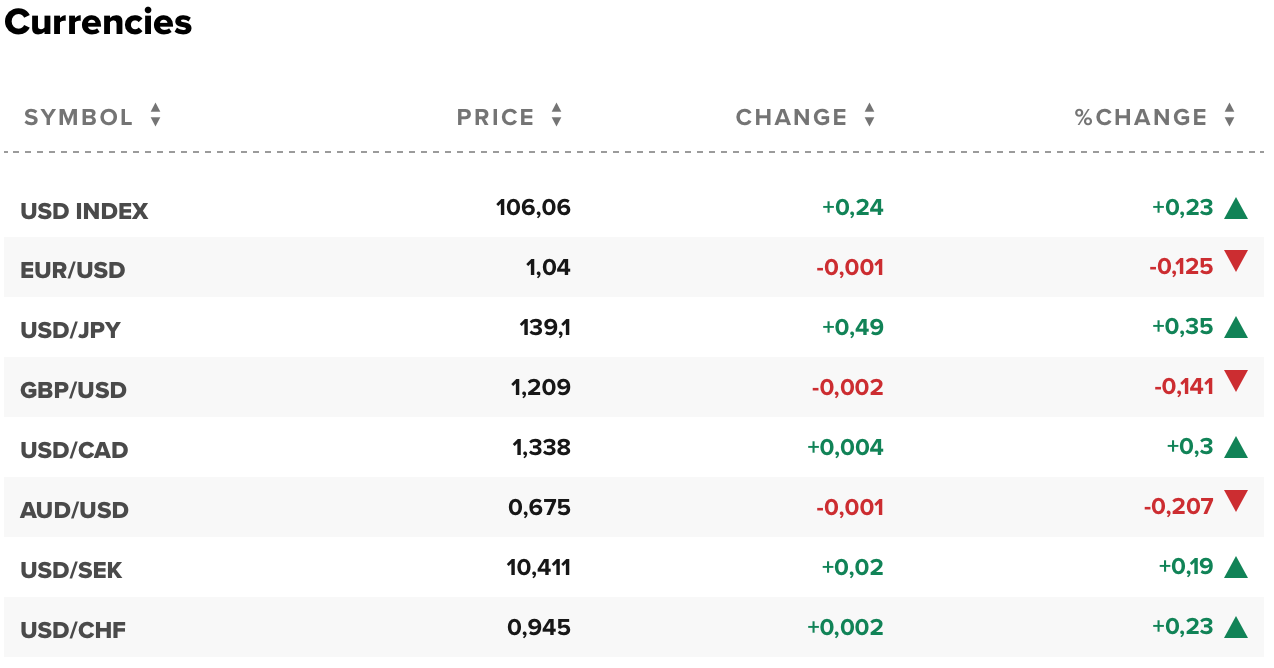Click the sort arrows beside PRICE header
The width and height of the screenshot is (1274, 668).
(x=556, y=116)
